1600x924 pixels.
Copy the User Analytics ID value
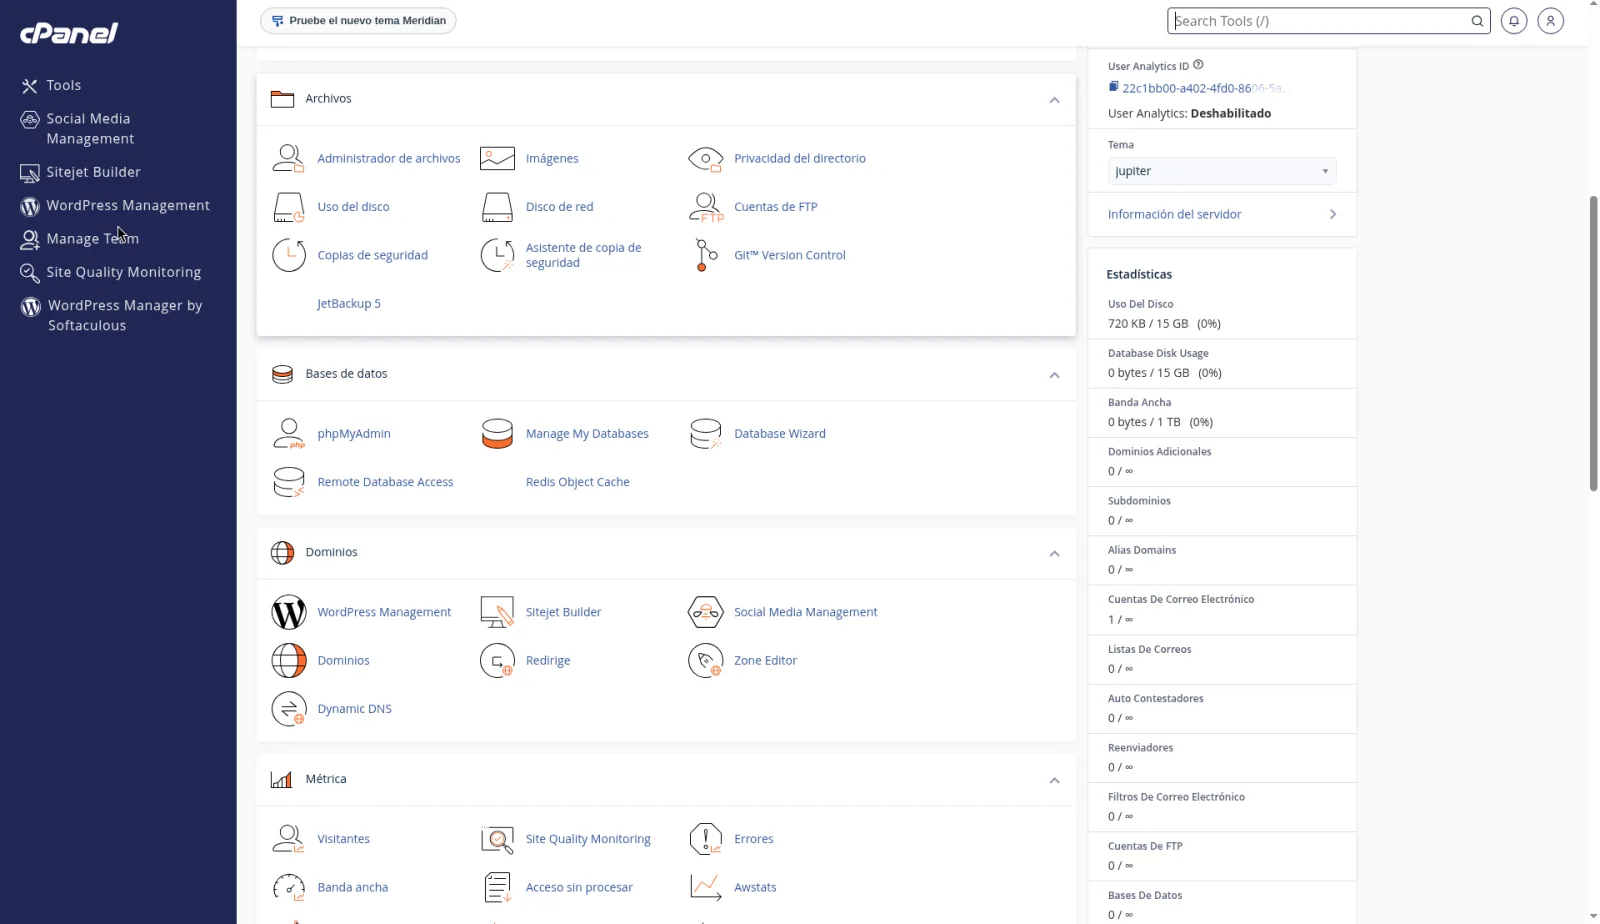coord(1113,87)
